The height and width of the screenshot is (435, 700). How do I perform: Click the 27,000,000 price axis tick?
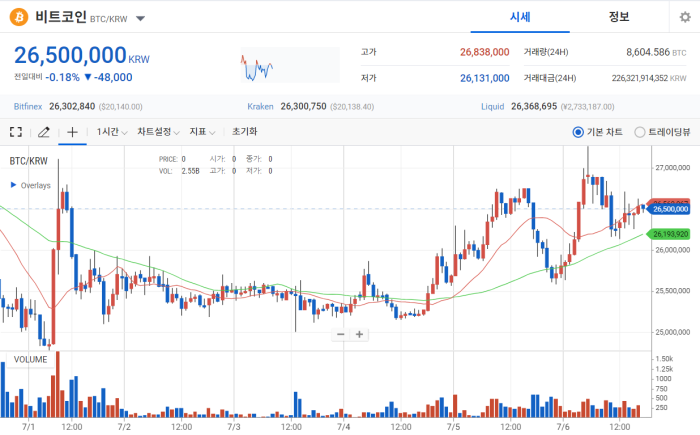point(672,168)
